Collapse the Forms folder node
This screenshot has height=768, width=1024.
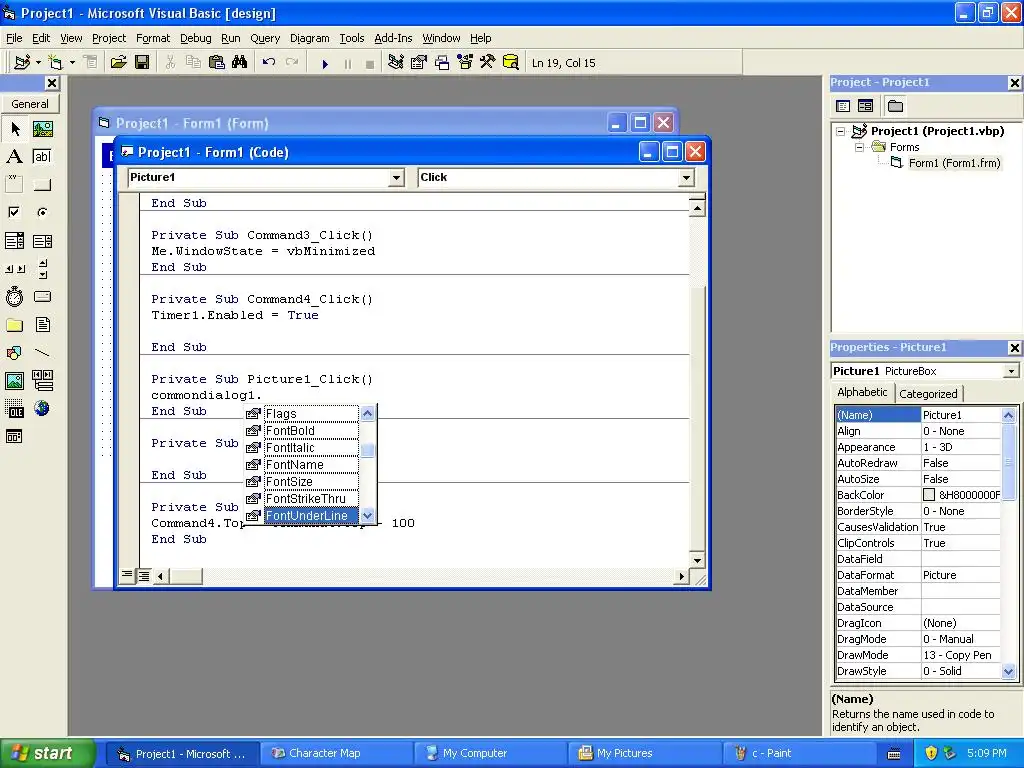859,148
